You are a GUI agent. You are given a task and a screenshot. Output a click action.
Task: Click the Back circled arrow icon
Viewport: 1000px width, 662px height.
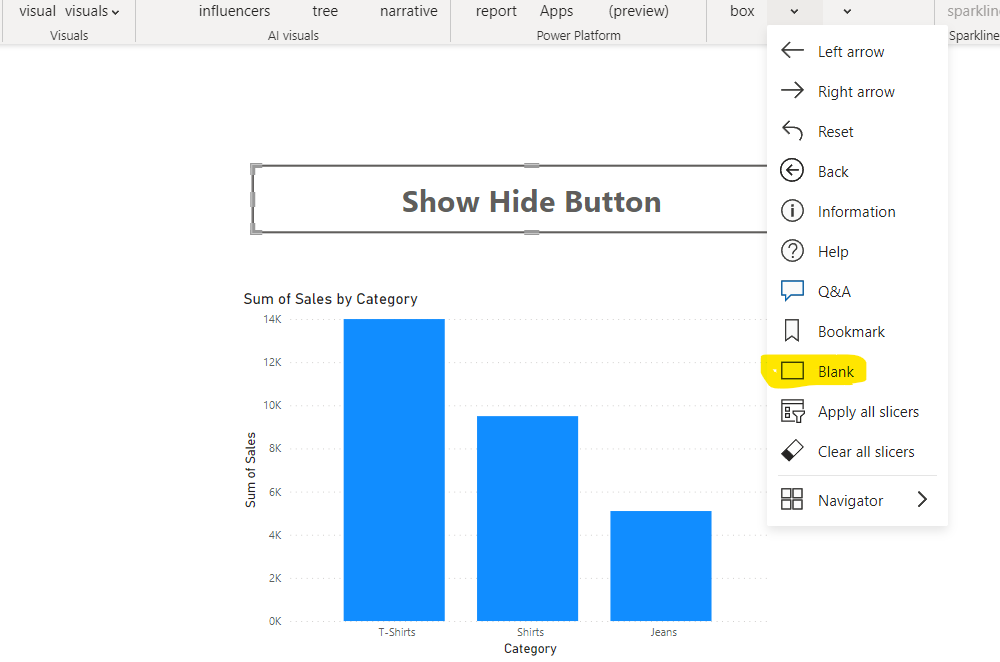click(792, 171)
